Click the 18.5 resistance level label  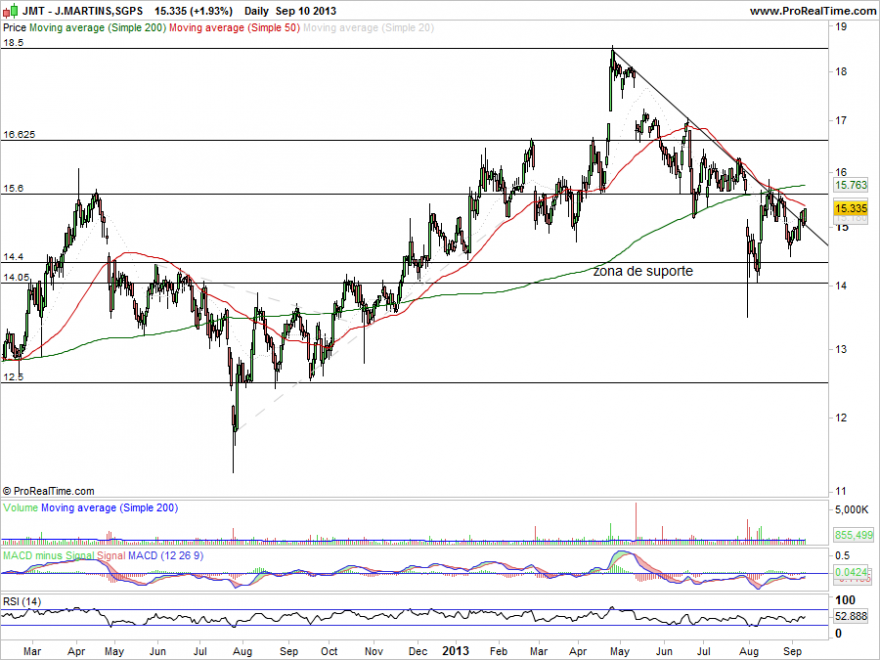point(13,43)
